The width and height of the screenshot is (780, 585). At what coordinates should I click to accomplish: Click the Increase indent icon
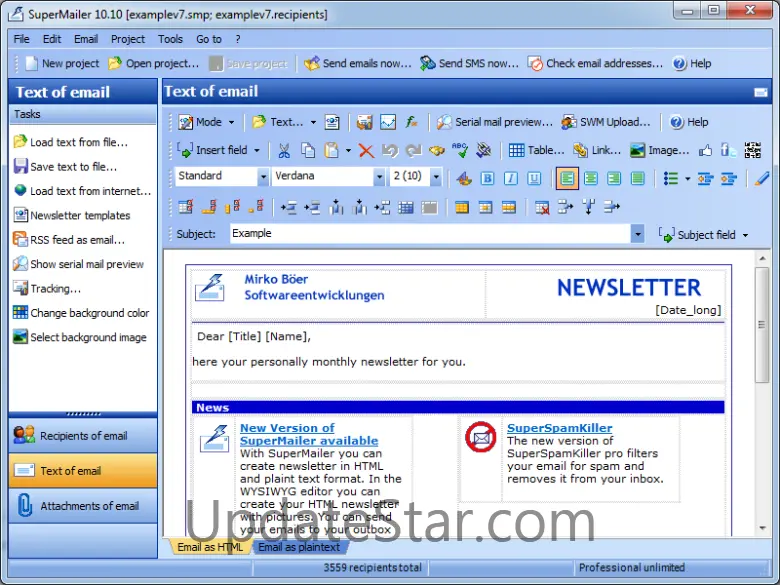[729, 179]
